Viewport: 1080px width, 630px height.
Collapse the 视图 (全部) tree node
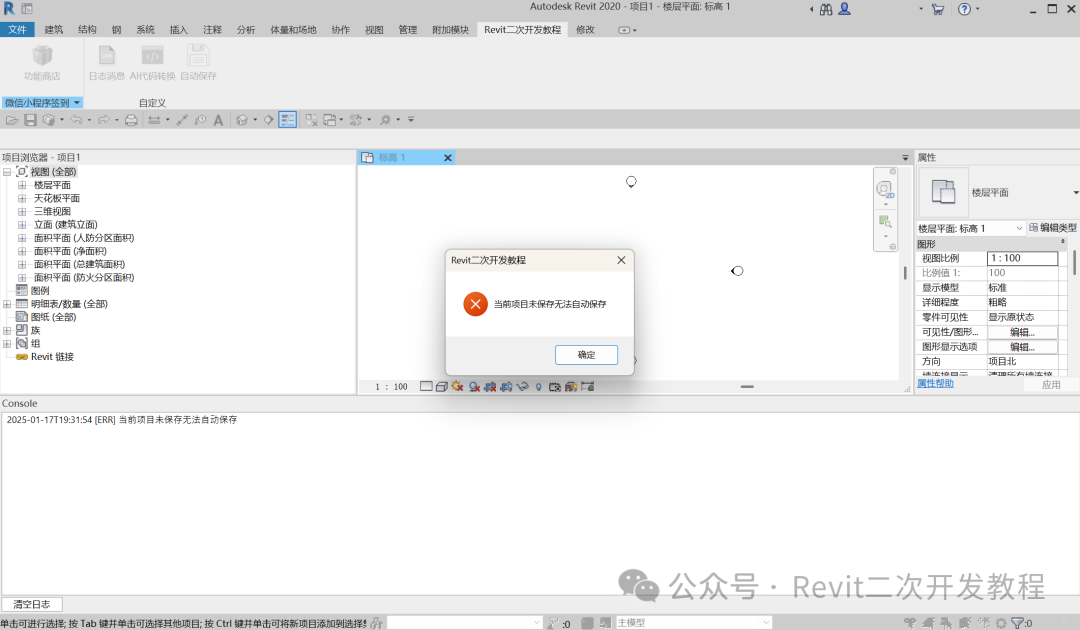click(7, 172)
